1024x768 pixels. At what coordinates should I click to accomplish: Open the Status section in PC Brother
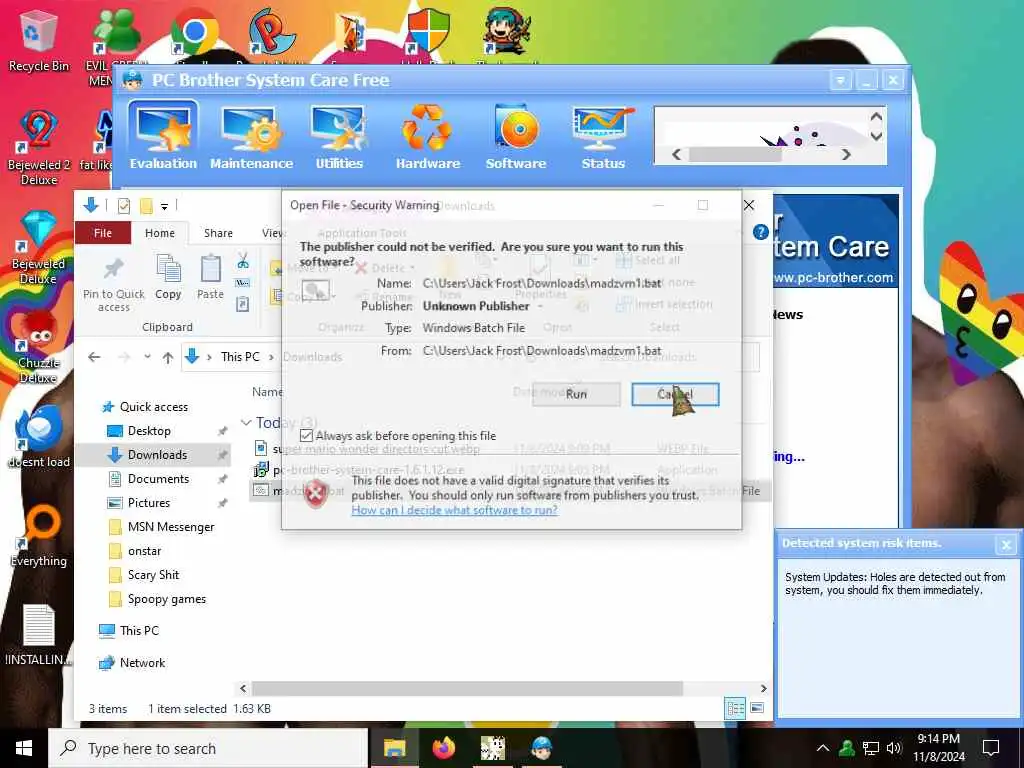pos(603,138)
